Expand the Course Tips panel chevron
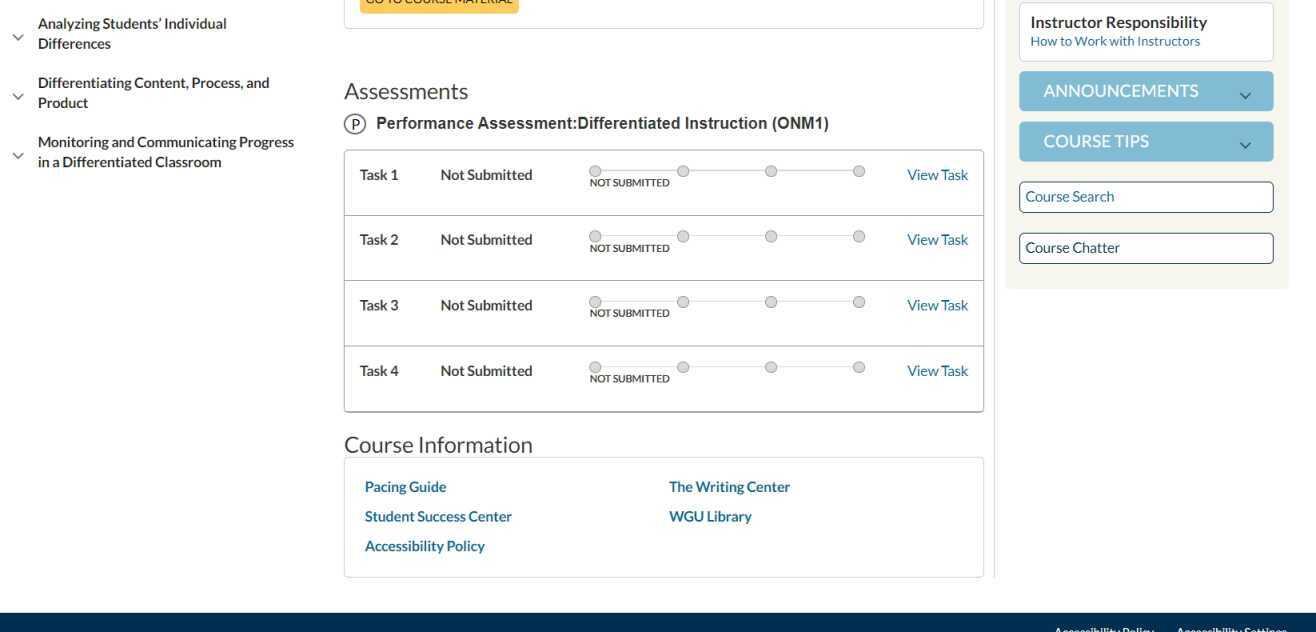The height and width of the screenshot is (632, 1316). (1245, 145)
